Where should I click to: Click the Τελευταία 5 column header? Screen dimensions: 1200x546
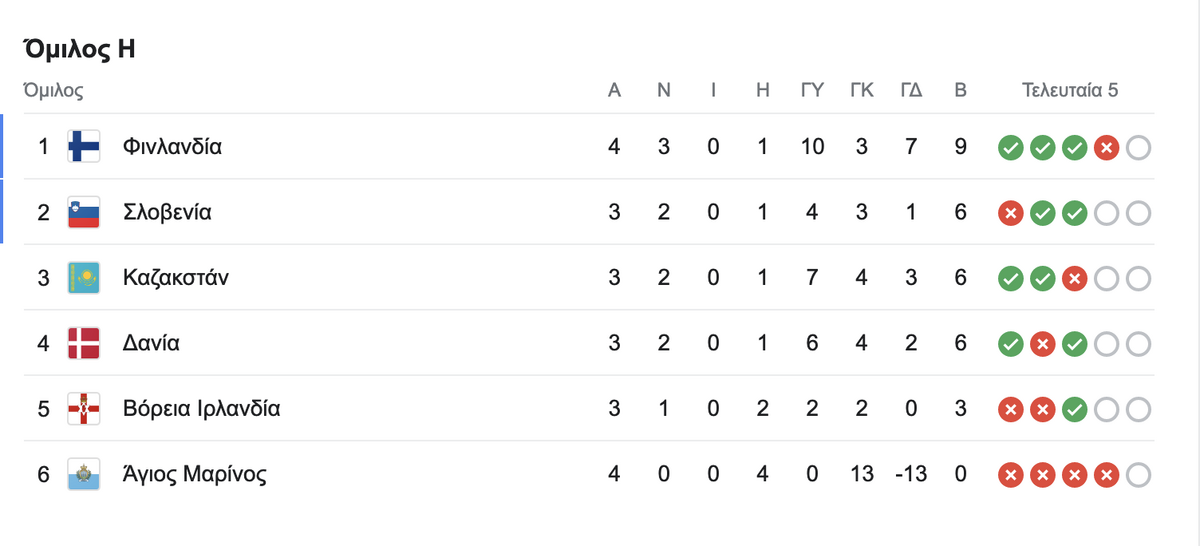click(1069, 90)
